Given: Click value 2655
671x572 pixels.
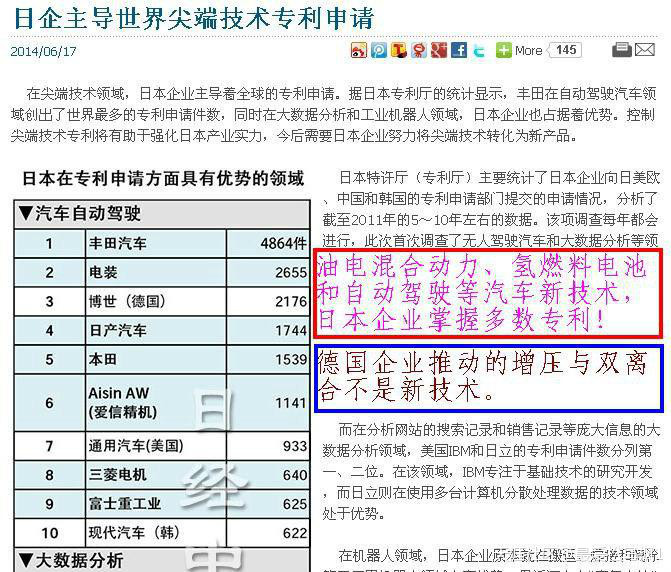Looking at the screenshot, I should click(291, 273).
